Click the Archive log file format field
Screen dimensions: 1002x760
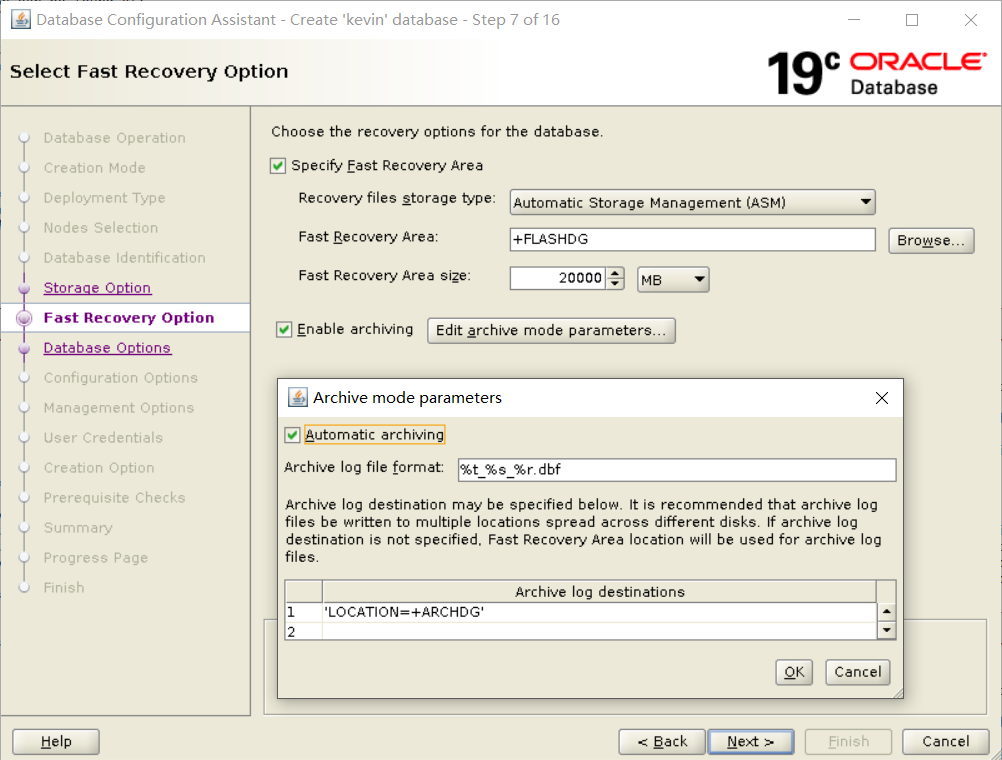[x=677, y=470]
